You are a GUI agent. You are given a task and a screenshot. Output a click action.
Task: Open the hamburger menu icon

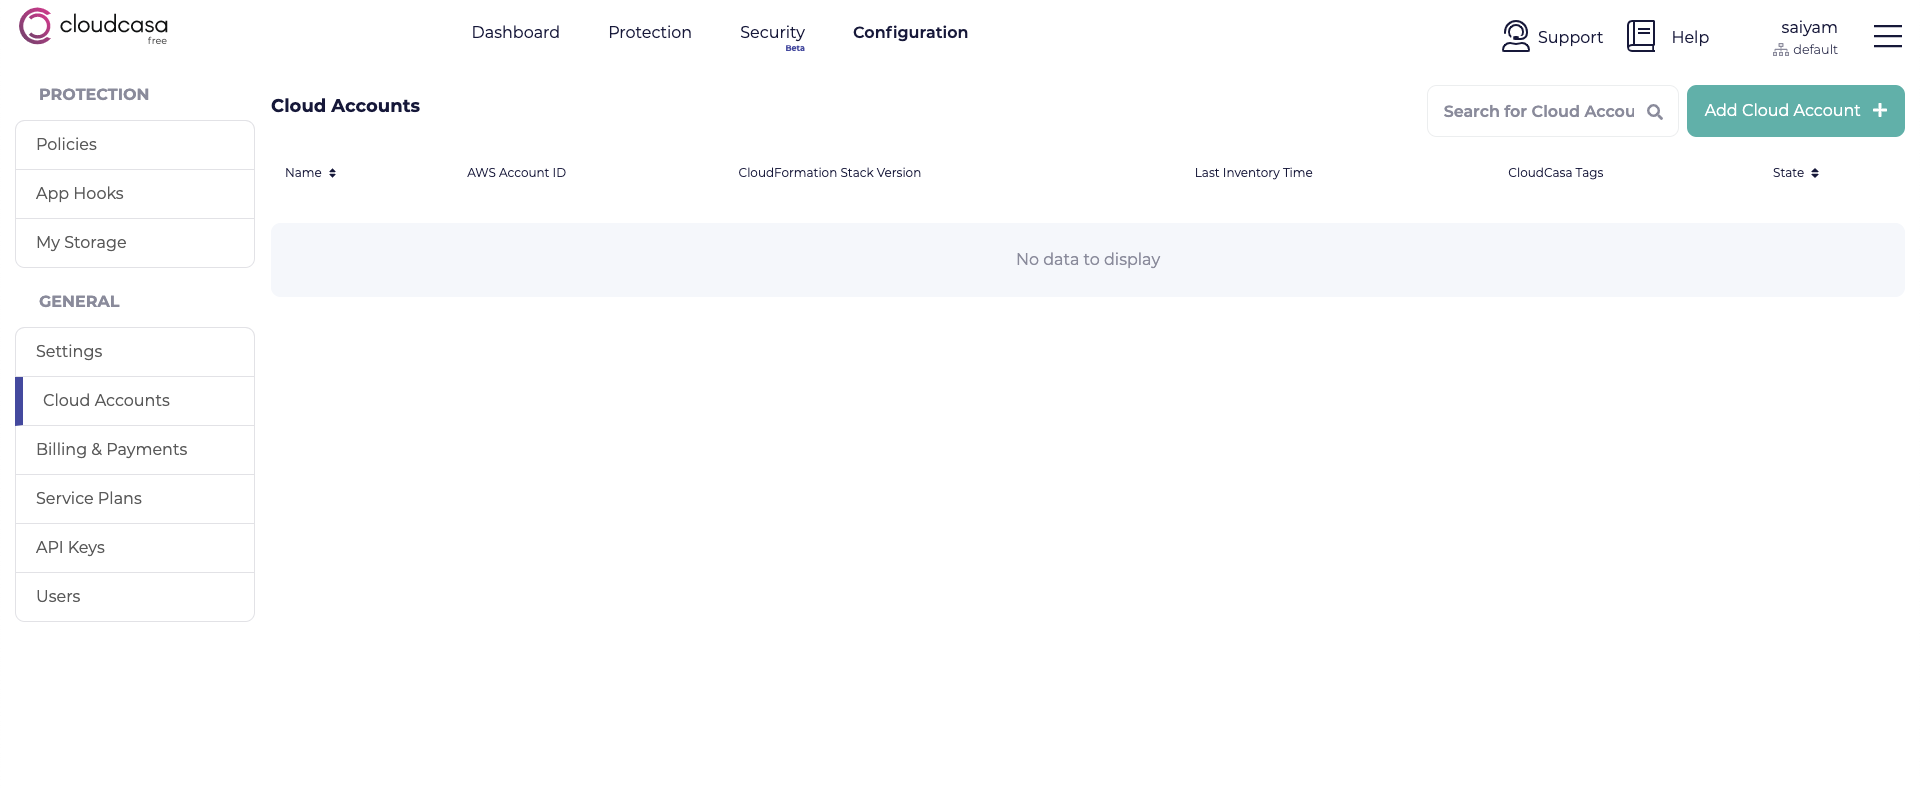[1888, 36]
